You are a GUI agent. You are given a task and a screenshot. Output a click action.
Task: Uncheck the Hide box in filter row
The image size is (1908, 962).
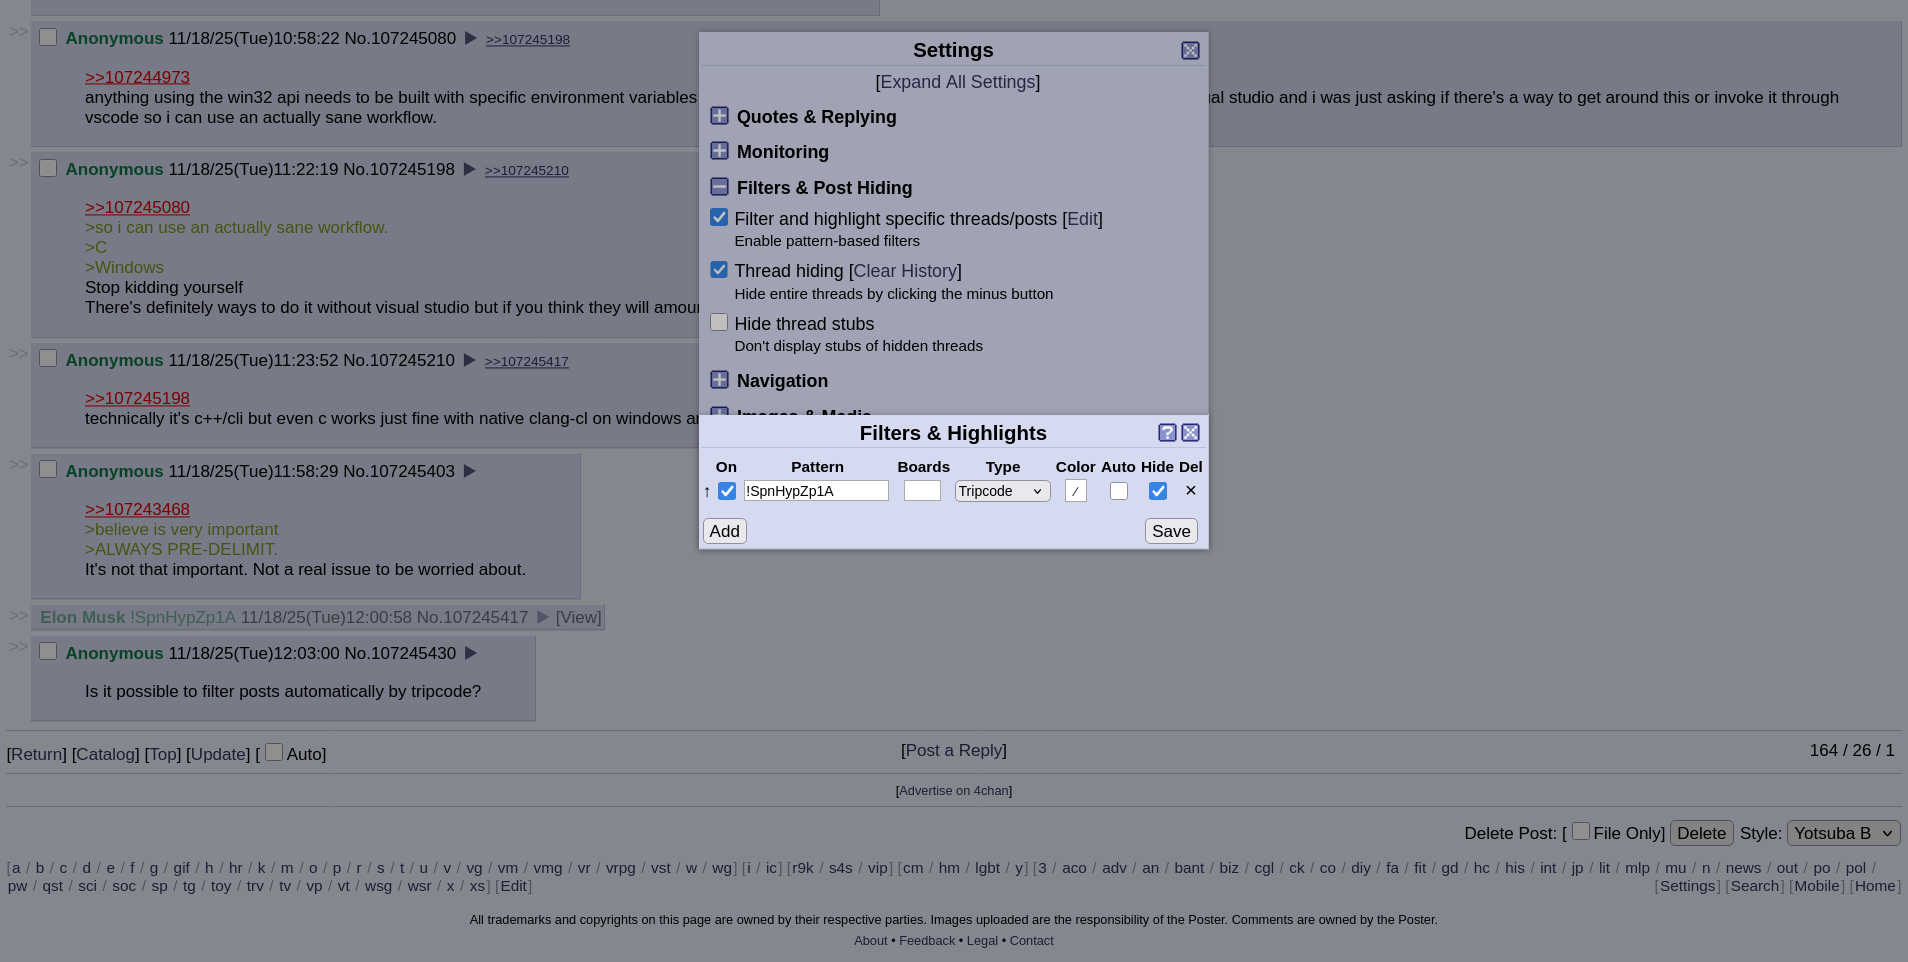(x=1158, y=491)
